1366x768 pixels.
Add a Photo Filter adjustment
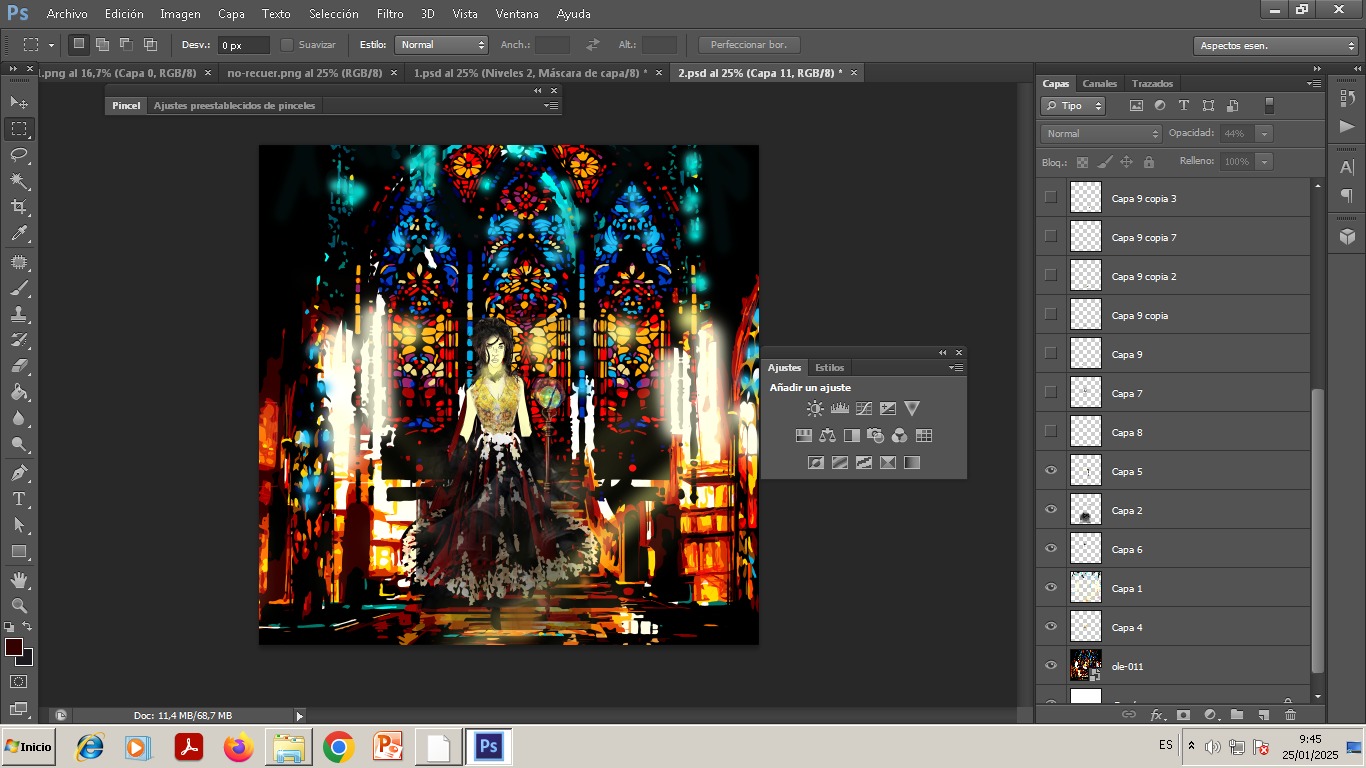pyautogui.click(x=875, y=435)
